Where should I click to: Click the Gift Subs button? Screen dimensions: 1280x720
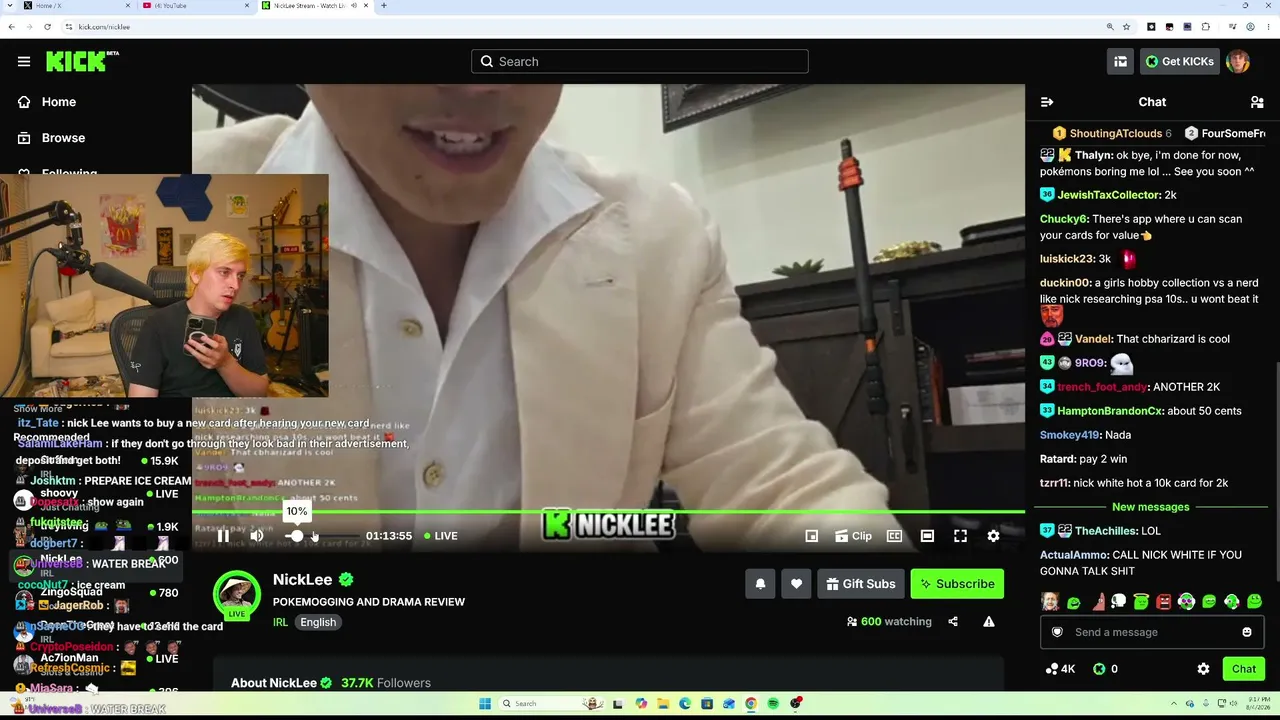861,584
